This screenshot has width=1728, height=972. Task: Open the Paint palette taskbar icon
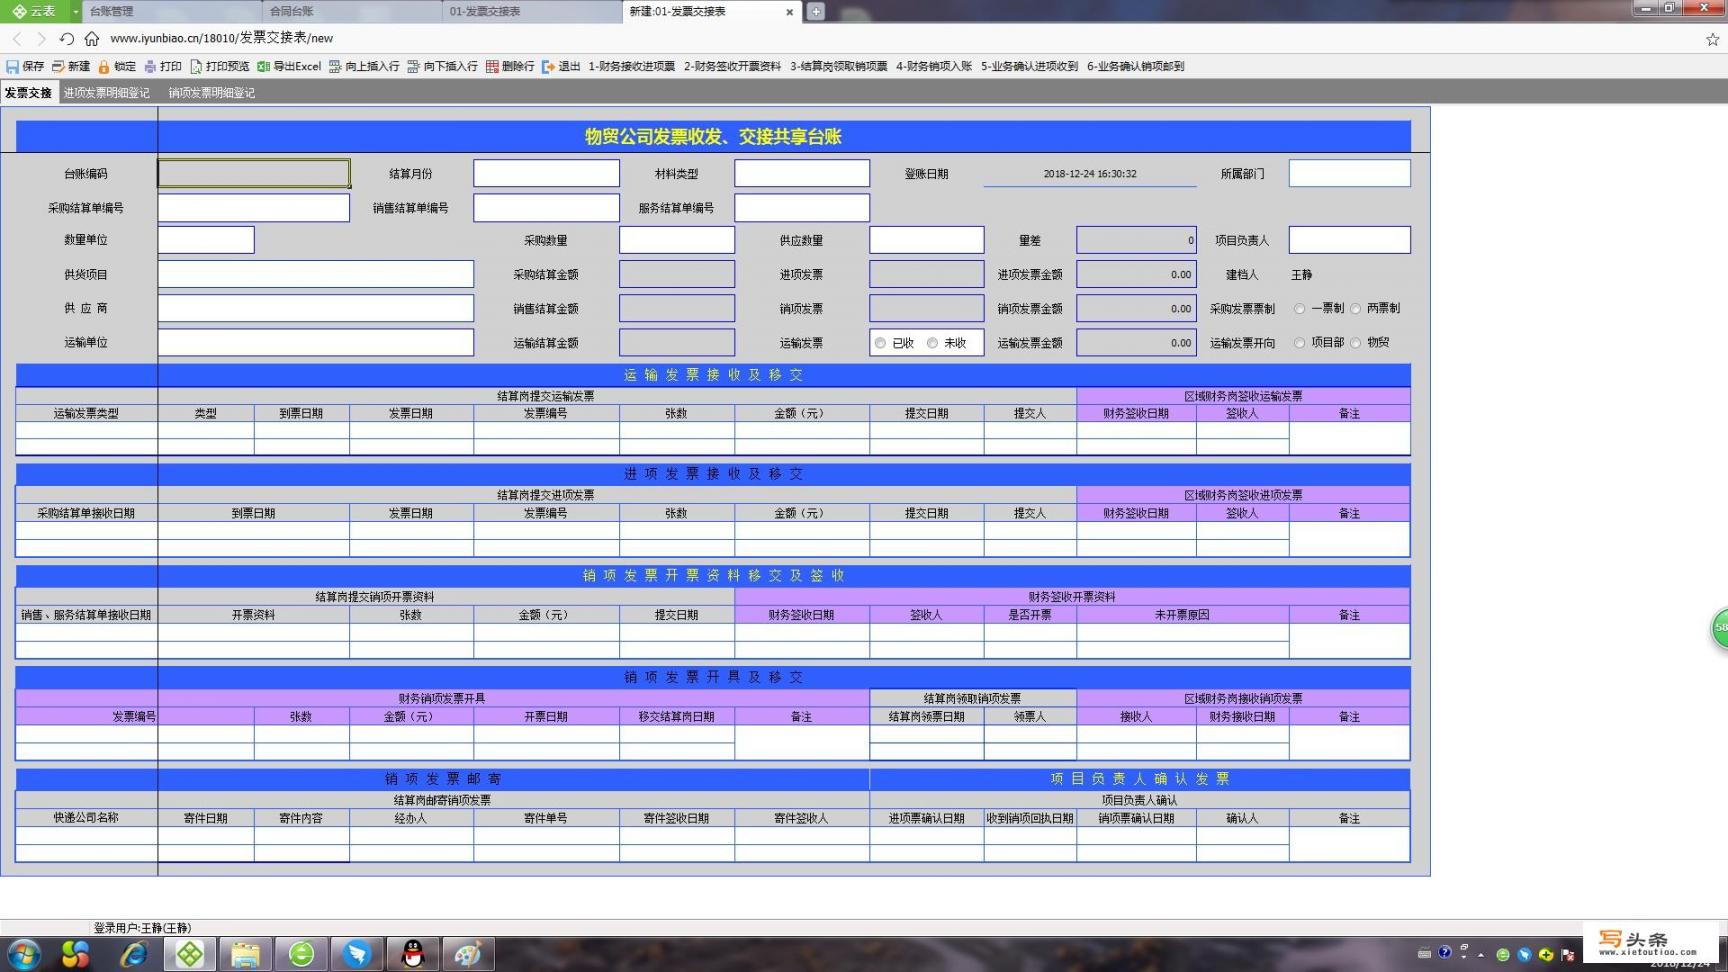tap(468, 954)
